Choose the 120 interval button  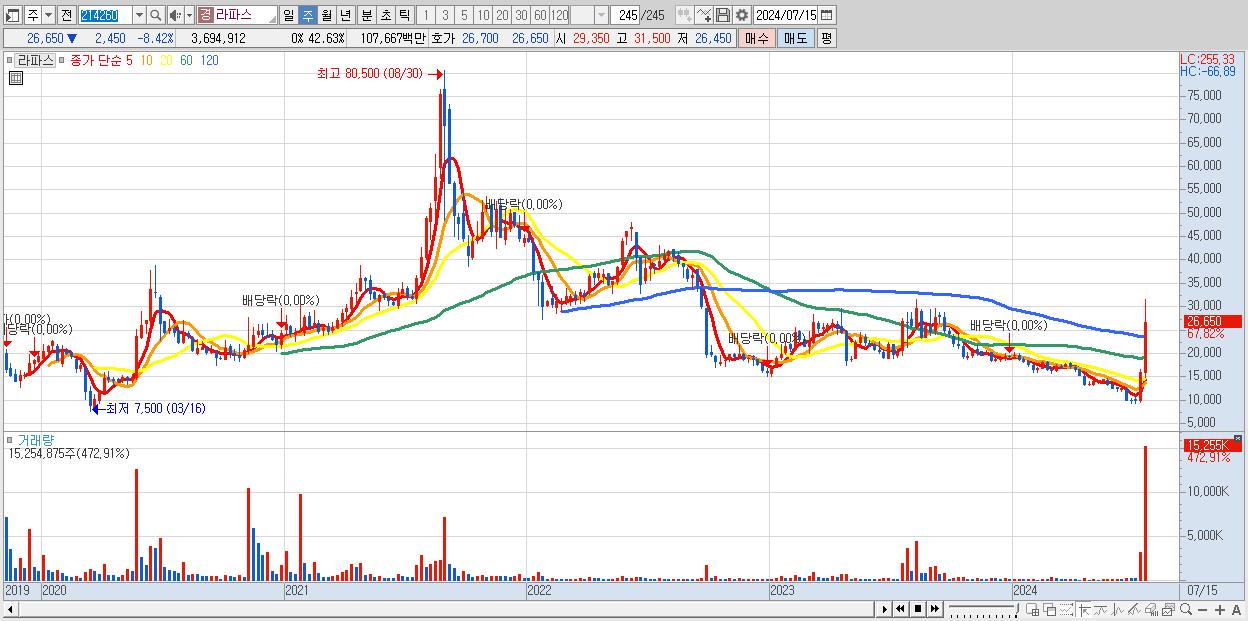click(559, 15)
